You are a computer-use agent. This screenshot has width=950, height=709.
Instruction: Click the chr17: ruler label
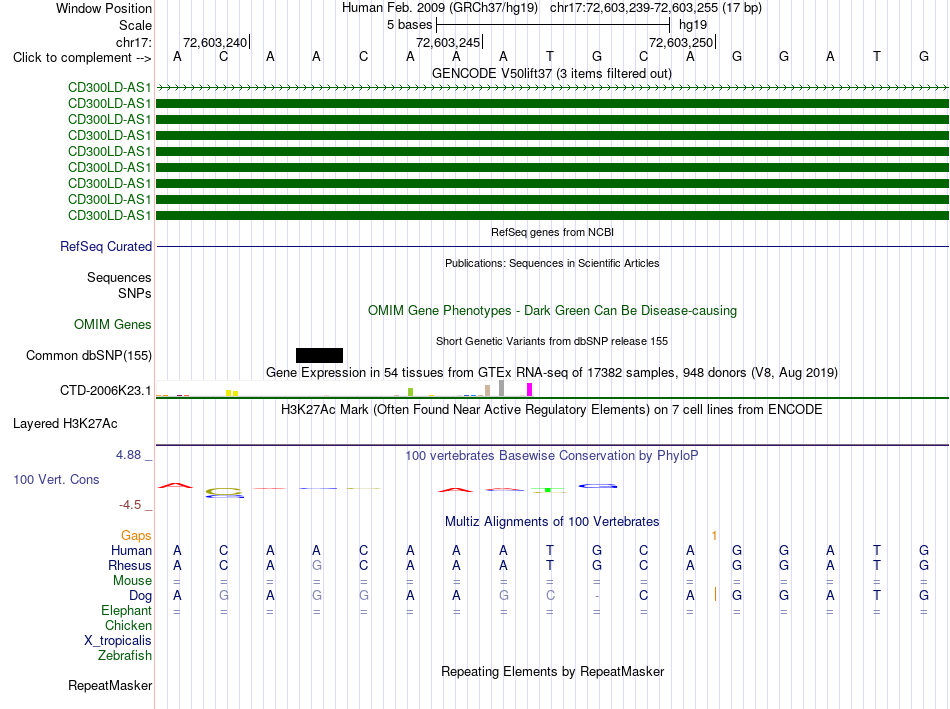tap(133, 42)
